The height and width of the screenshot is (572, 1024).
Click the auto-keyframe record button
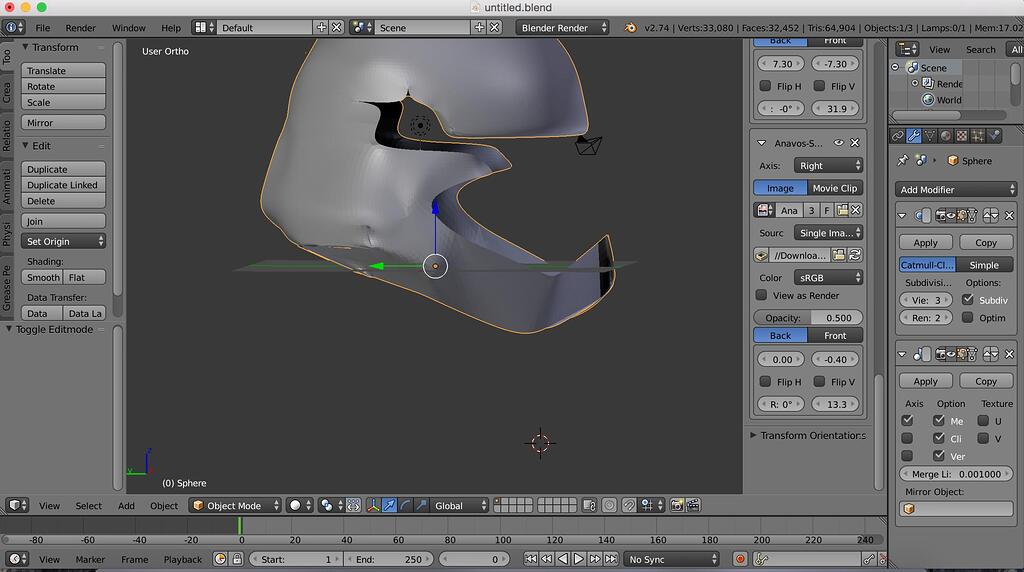coord(740,559)
